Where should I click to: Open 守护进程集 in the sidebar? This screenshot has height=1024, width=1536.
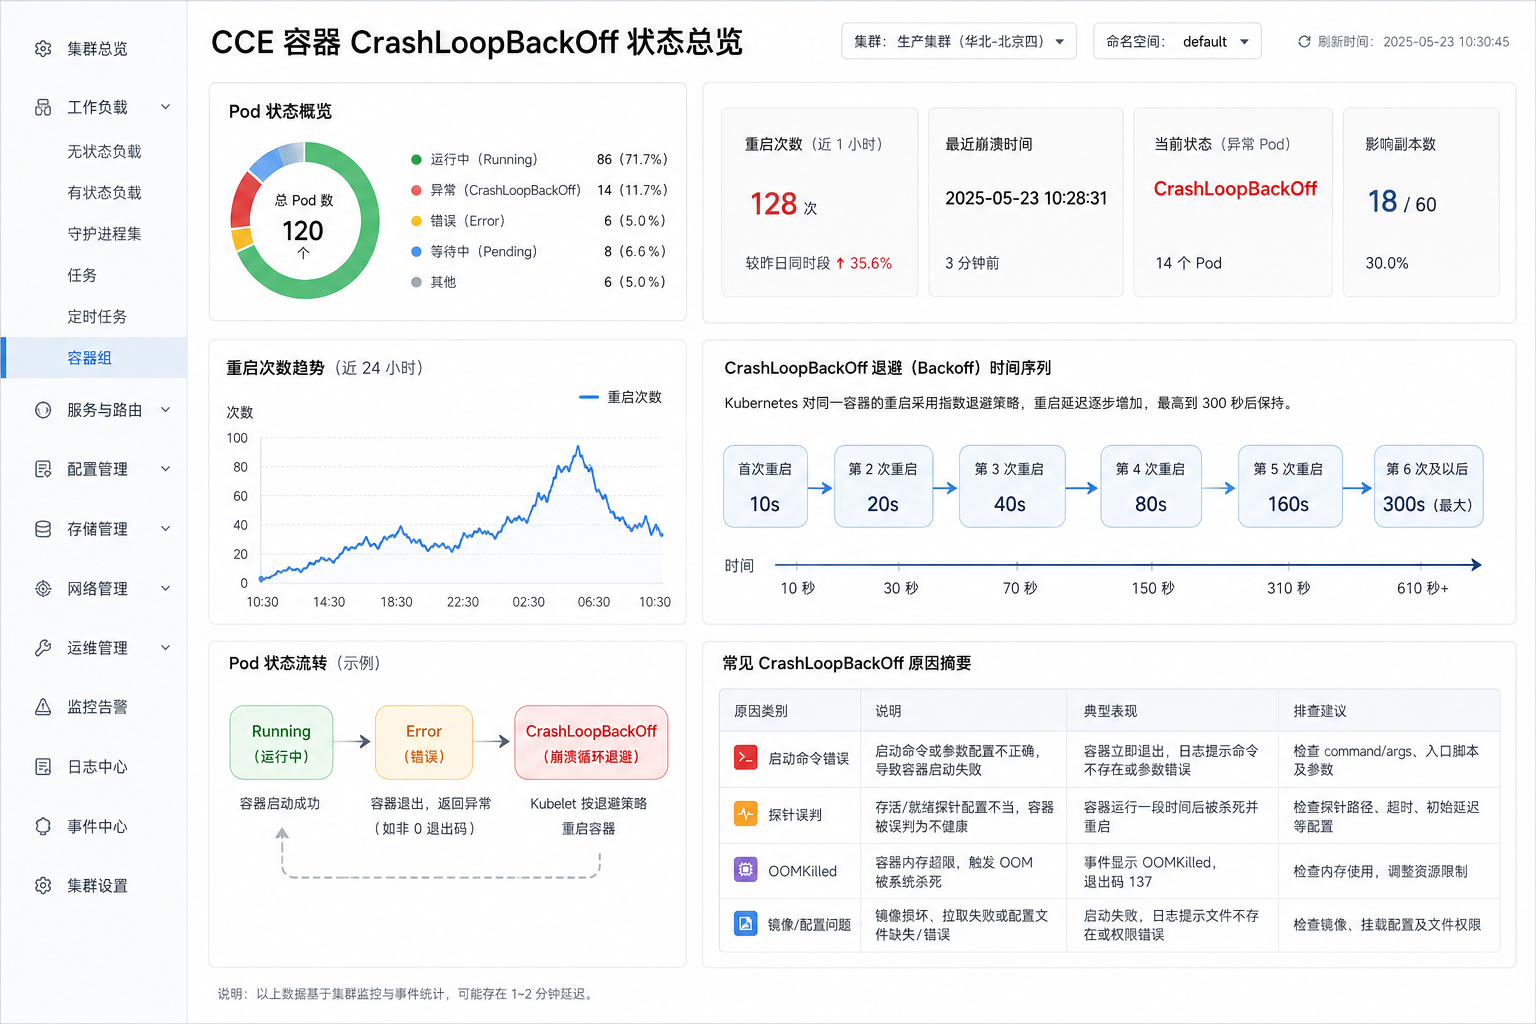pyautogui.click(x=104, y=233)
